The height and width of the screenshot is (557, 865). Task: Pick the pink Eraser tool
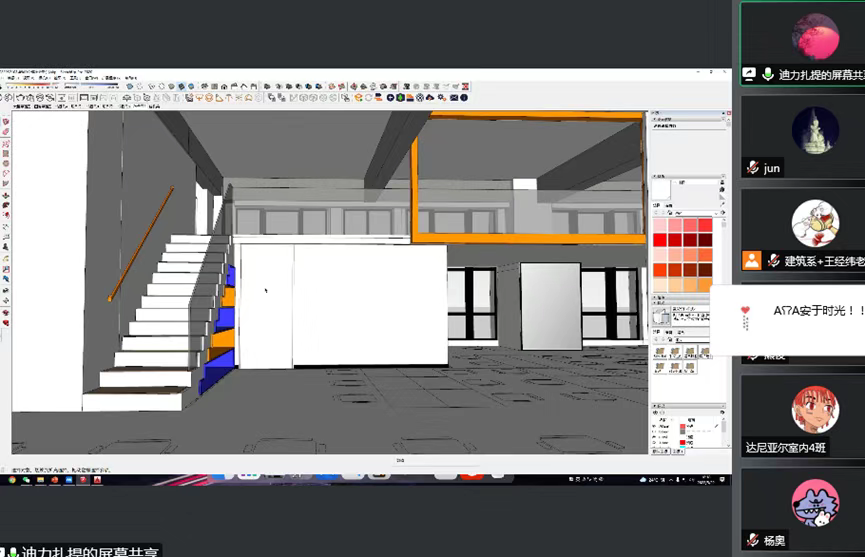coord(5,132)
